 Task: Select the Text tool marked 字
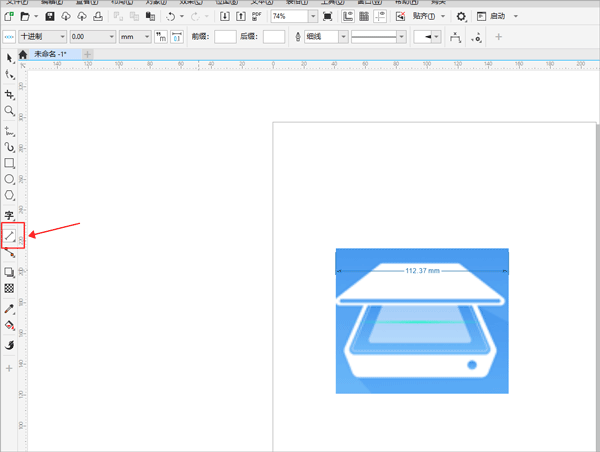tap(9, 215)
